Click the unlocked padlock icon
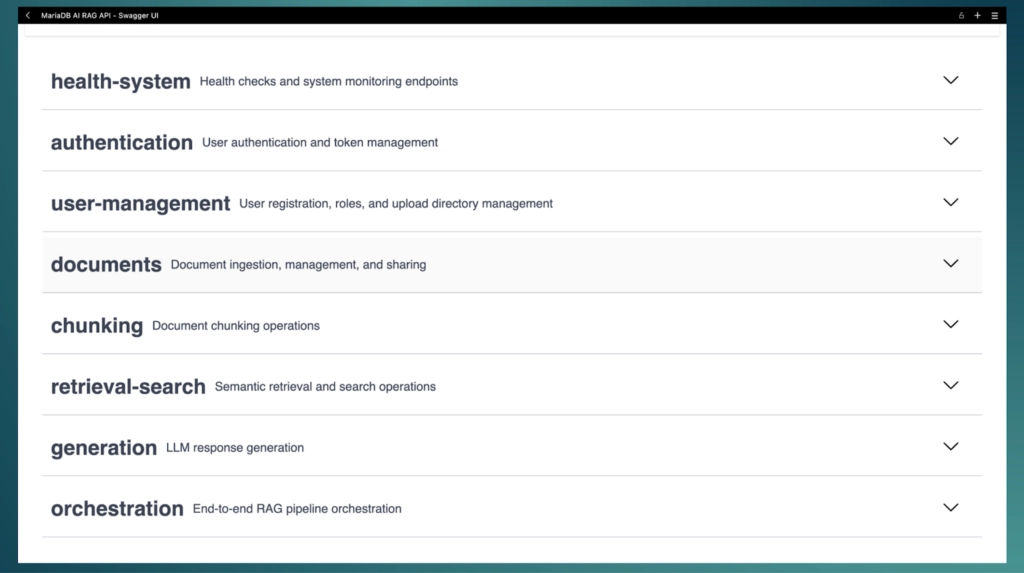The width and height of the screenshot is (1024, 573). click(x=961, y=15)
